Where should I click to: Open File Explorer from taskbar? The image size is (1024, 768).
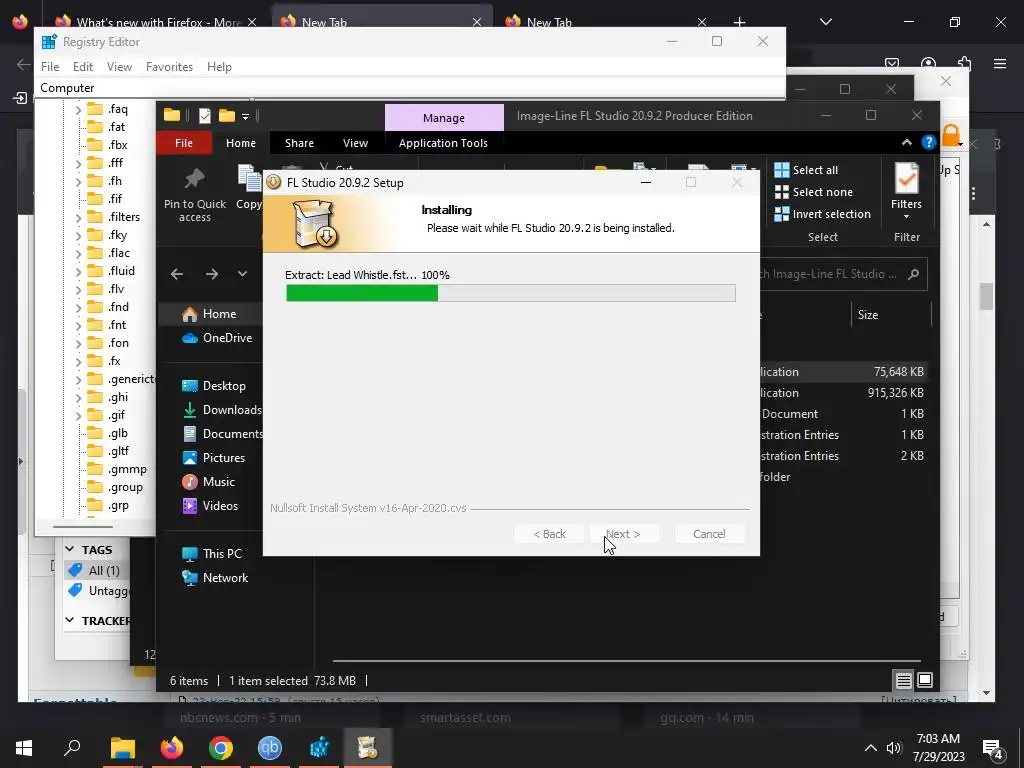[x=122, y=748]
